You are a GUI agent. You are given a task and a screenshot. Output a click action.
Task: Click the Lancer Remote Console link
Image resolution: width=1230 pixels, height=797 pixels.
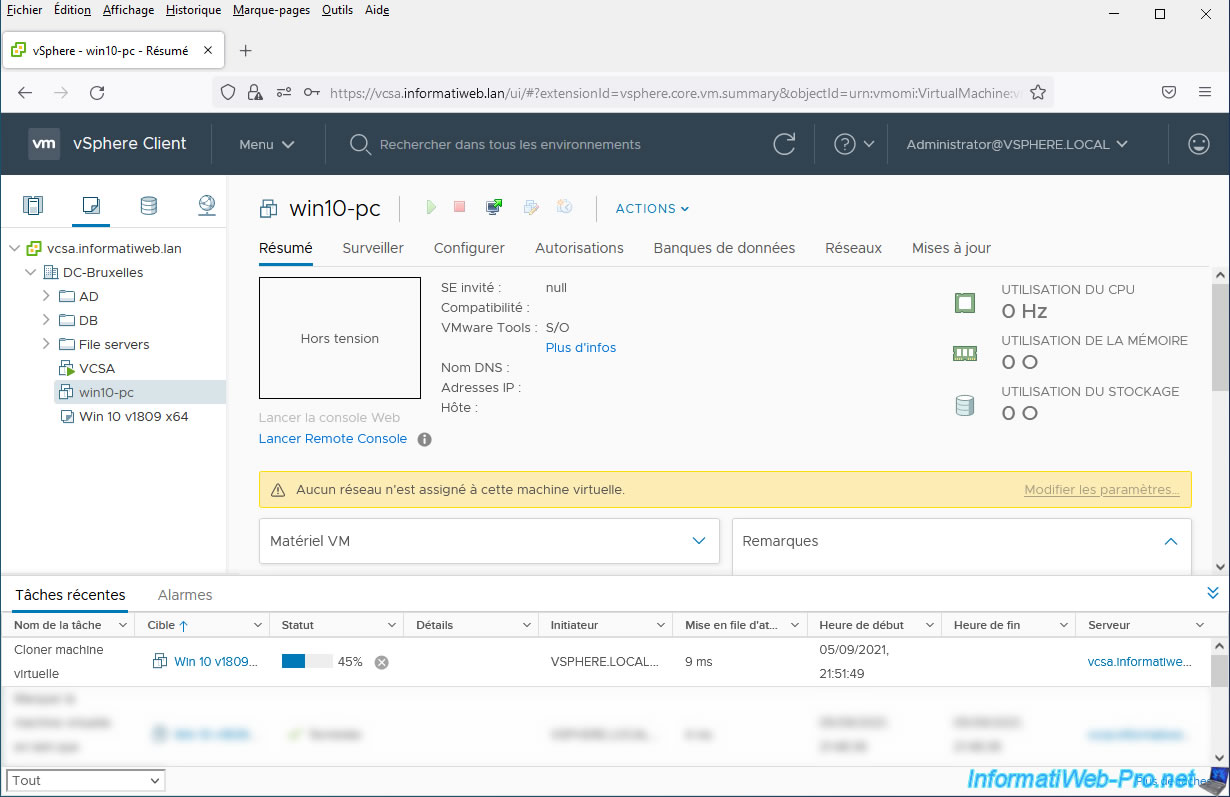coord(333,439)
